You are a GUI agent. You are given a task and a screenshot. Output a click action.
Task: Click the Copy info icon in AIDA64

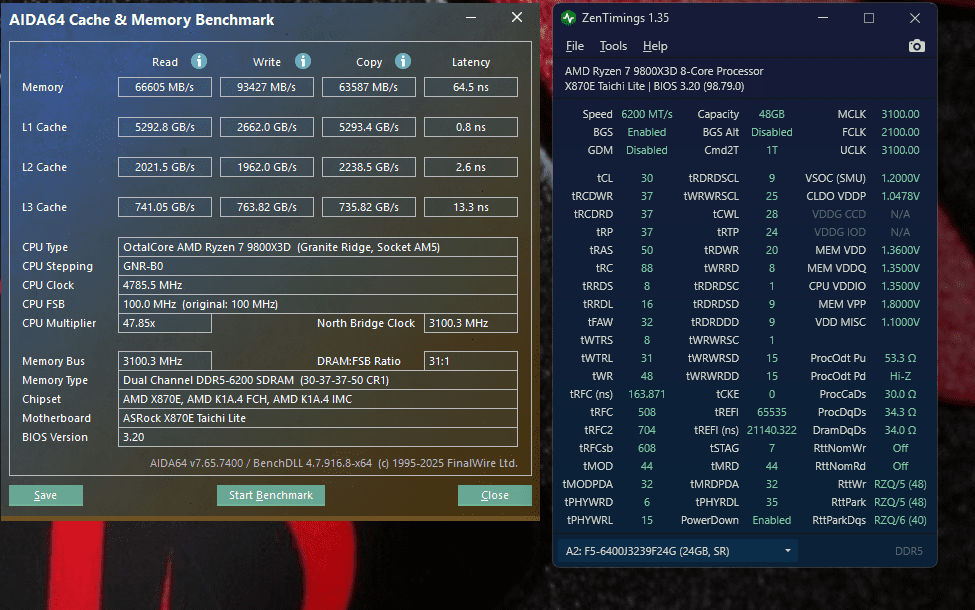(403, 61)
